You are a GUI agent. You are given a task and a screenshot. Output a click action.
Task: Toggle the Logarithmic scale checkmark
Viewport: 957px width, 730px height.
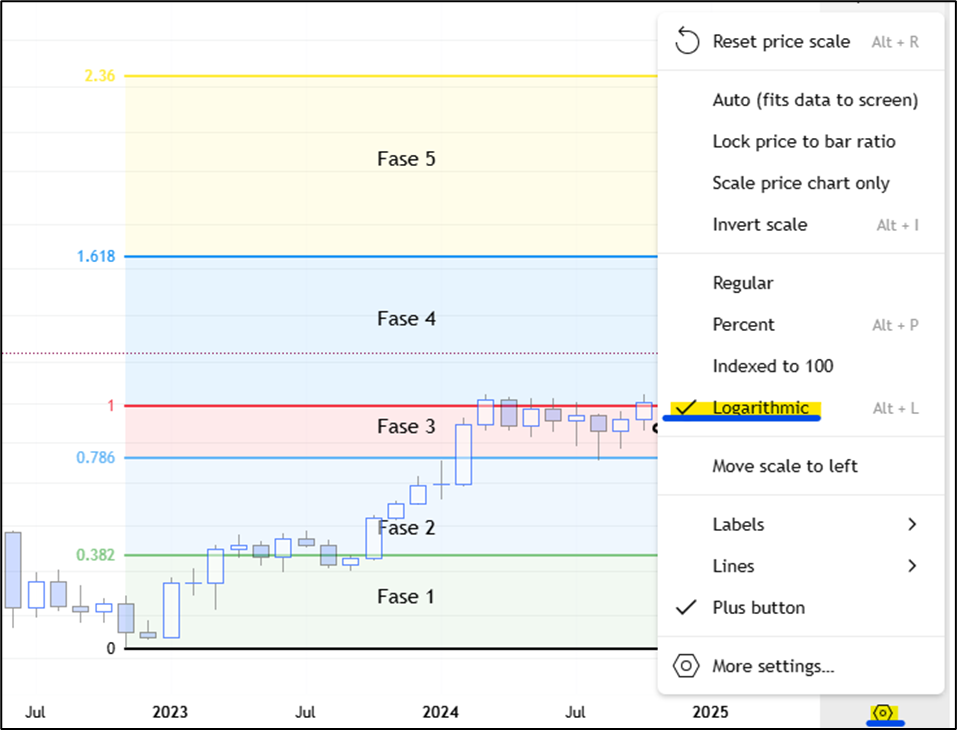pyautogui.click(x=686, y=408)
